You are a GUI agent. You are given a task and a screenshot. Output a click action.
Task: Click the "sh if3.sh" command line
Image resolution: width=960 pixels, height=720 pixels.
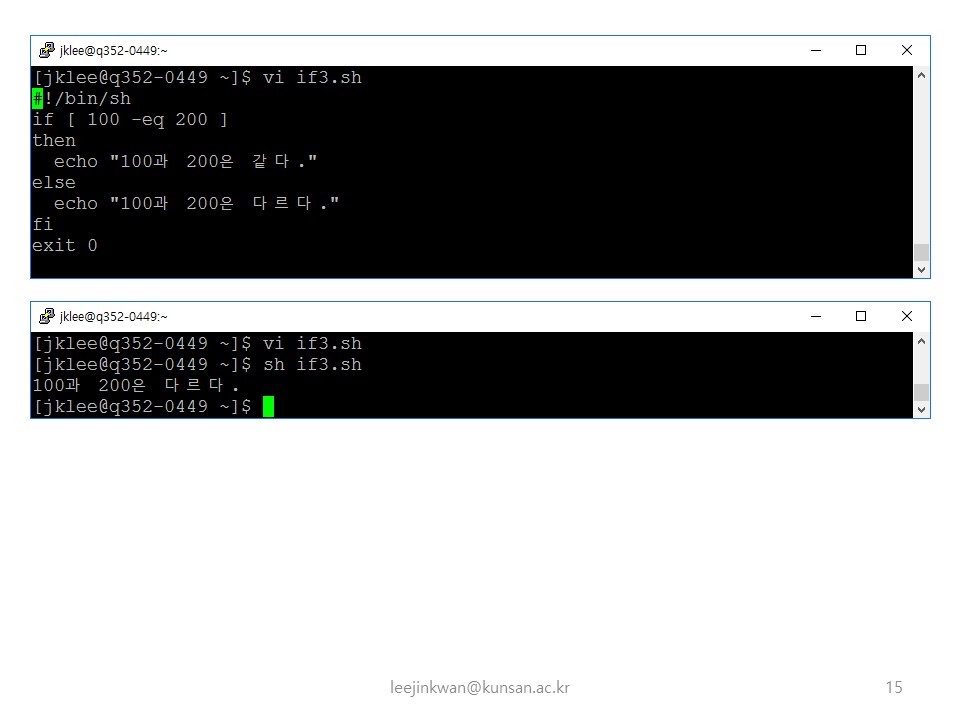click(312, 364)
